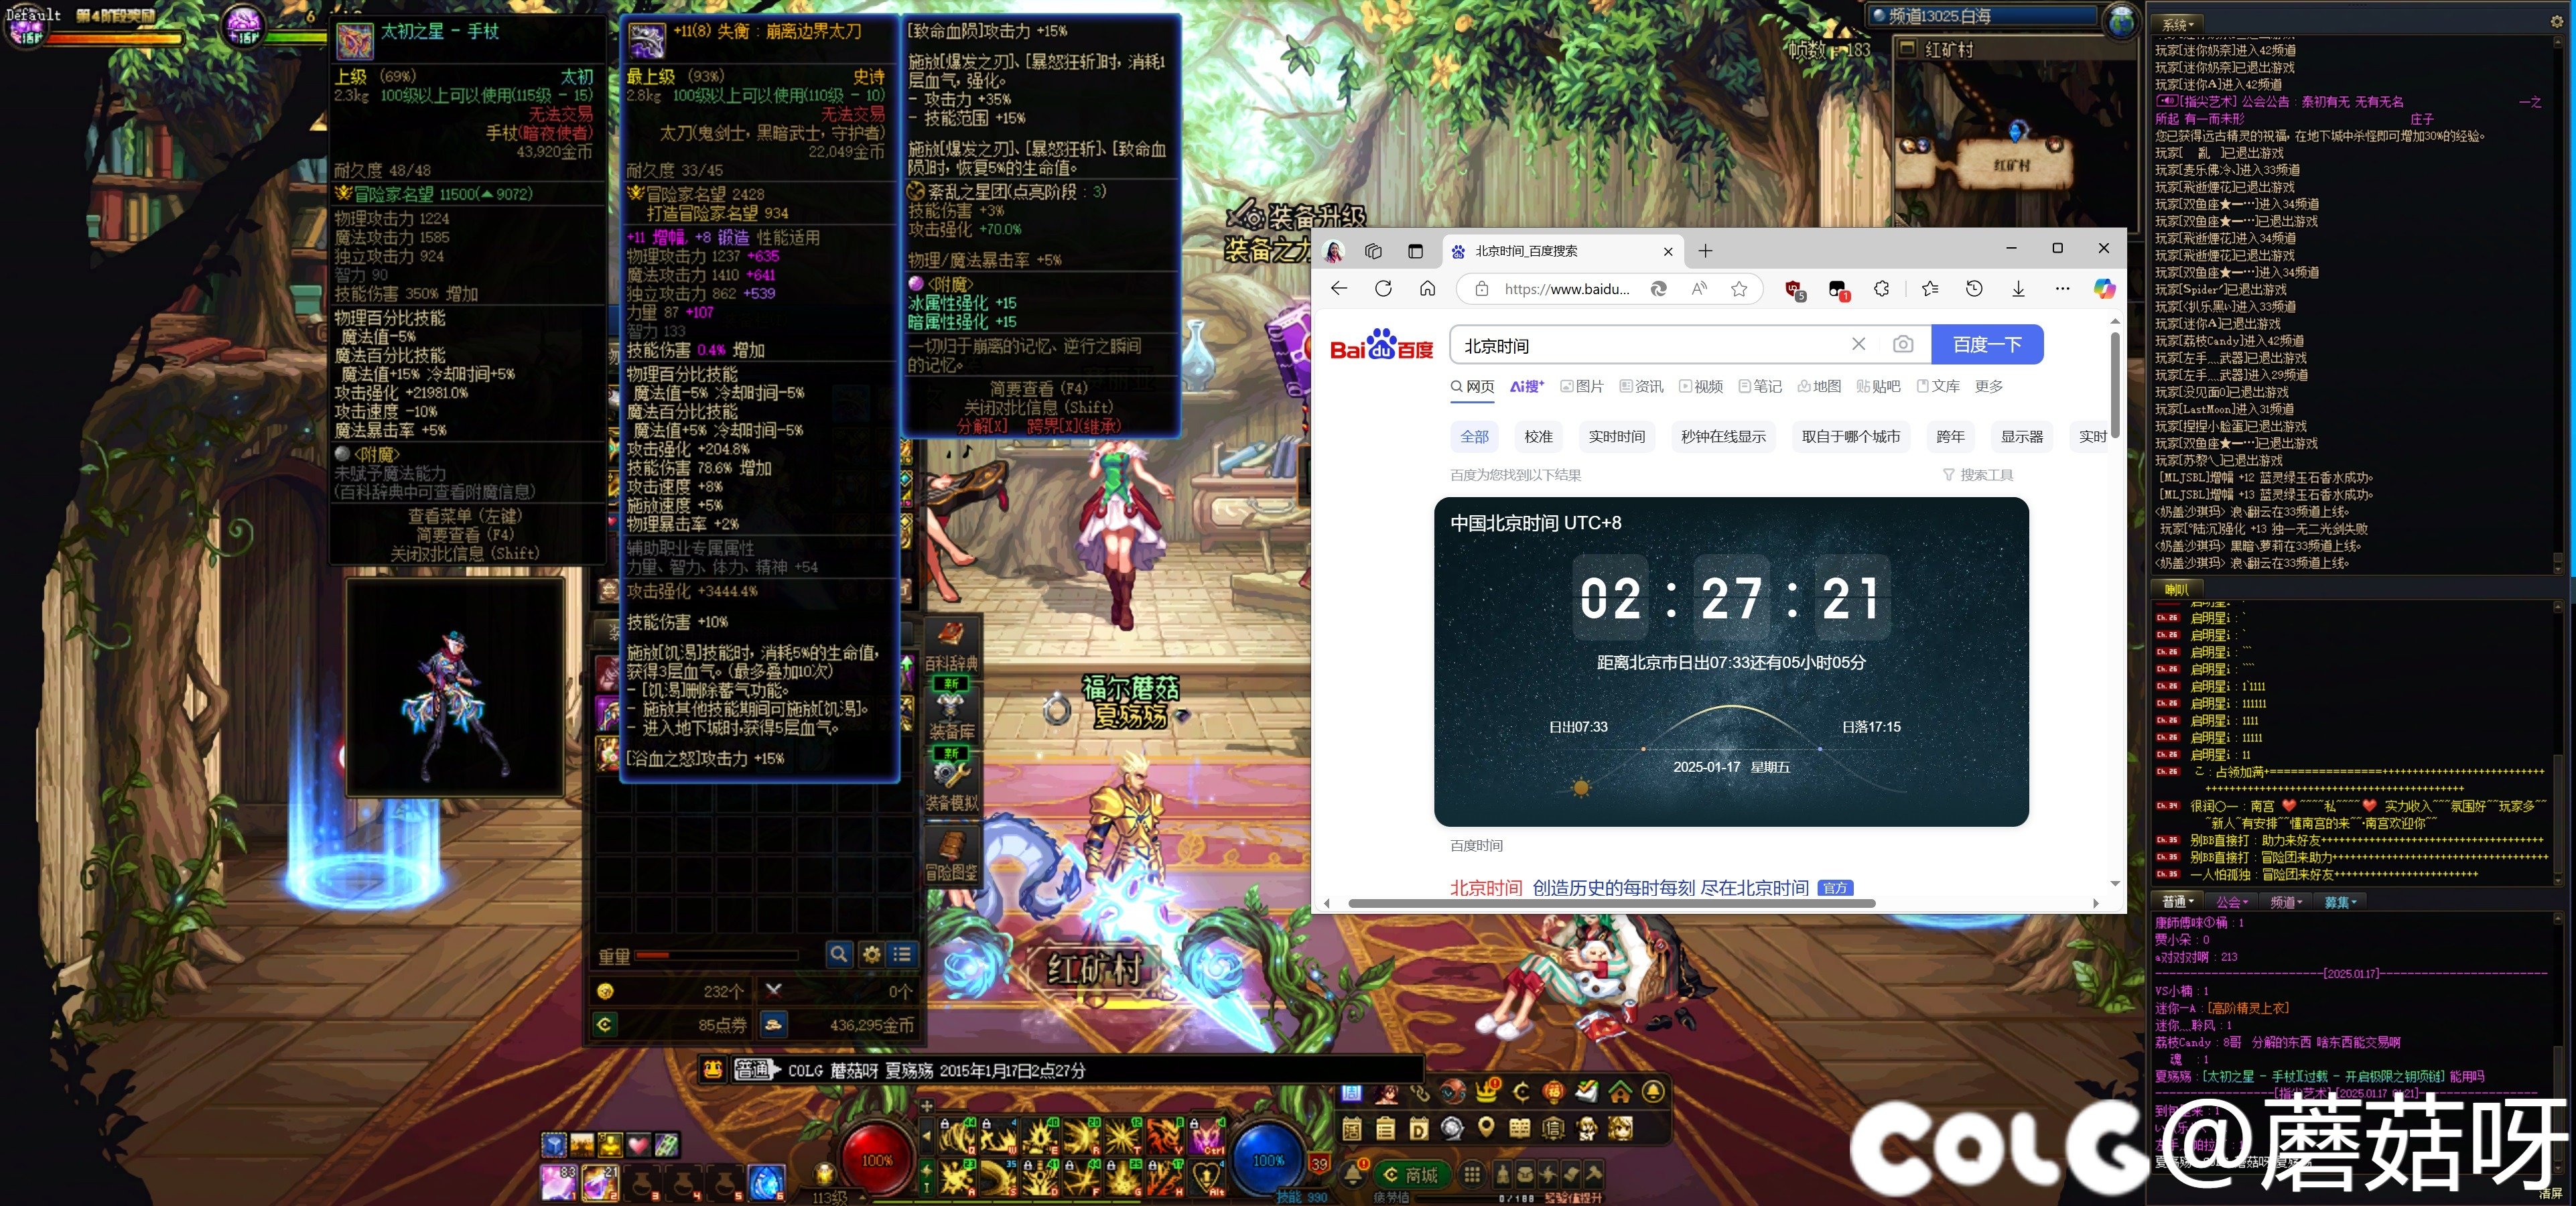2576x1206 pixels.
Task: Clear the Baidu search box with X
Action: click(1858, 345)
